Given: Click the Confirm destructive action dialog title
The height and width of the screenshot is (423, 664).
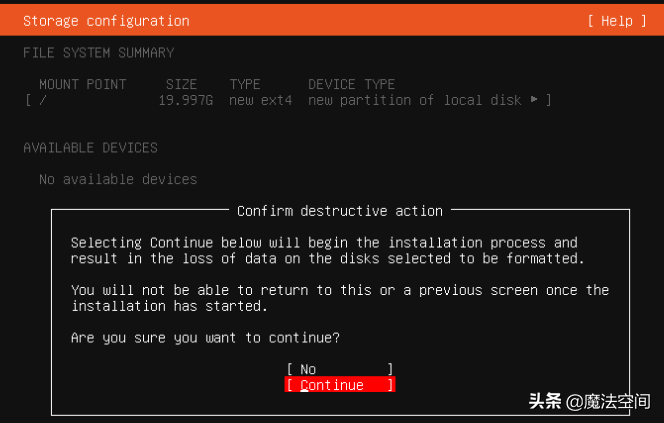Looking at the screenshot, I should point(340,211).
